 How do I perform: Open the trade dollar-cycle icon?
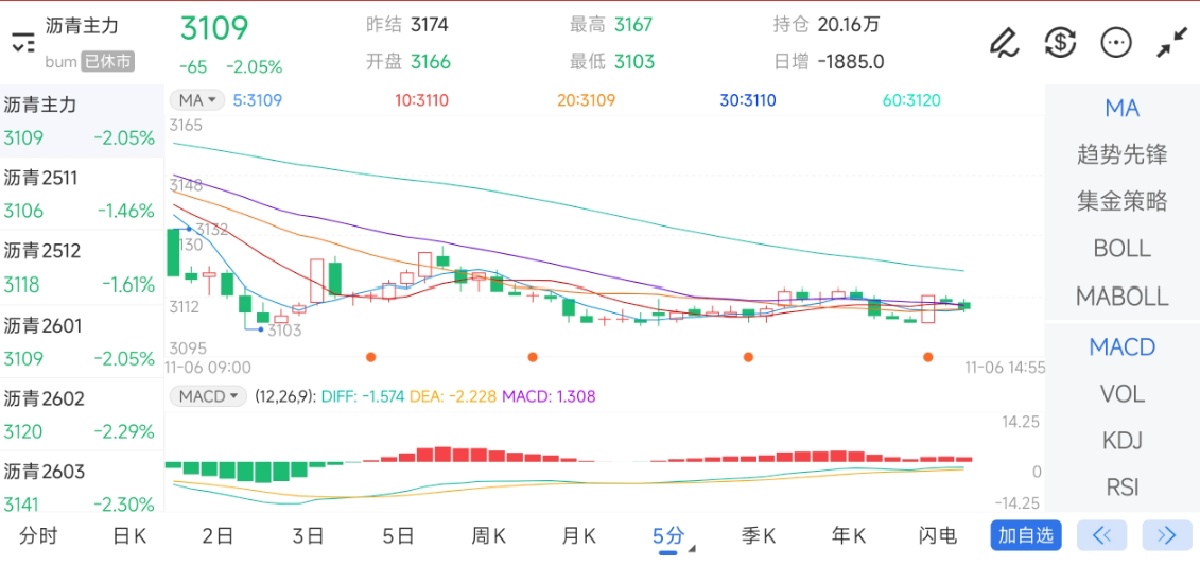[1060, 42]
